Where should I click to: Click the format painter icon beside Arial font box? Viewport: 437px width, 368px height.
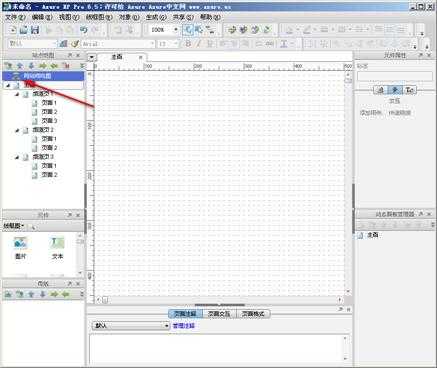(75, 44)
